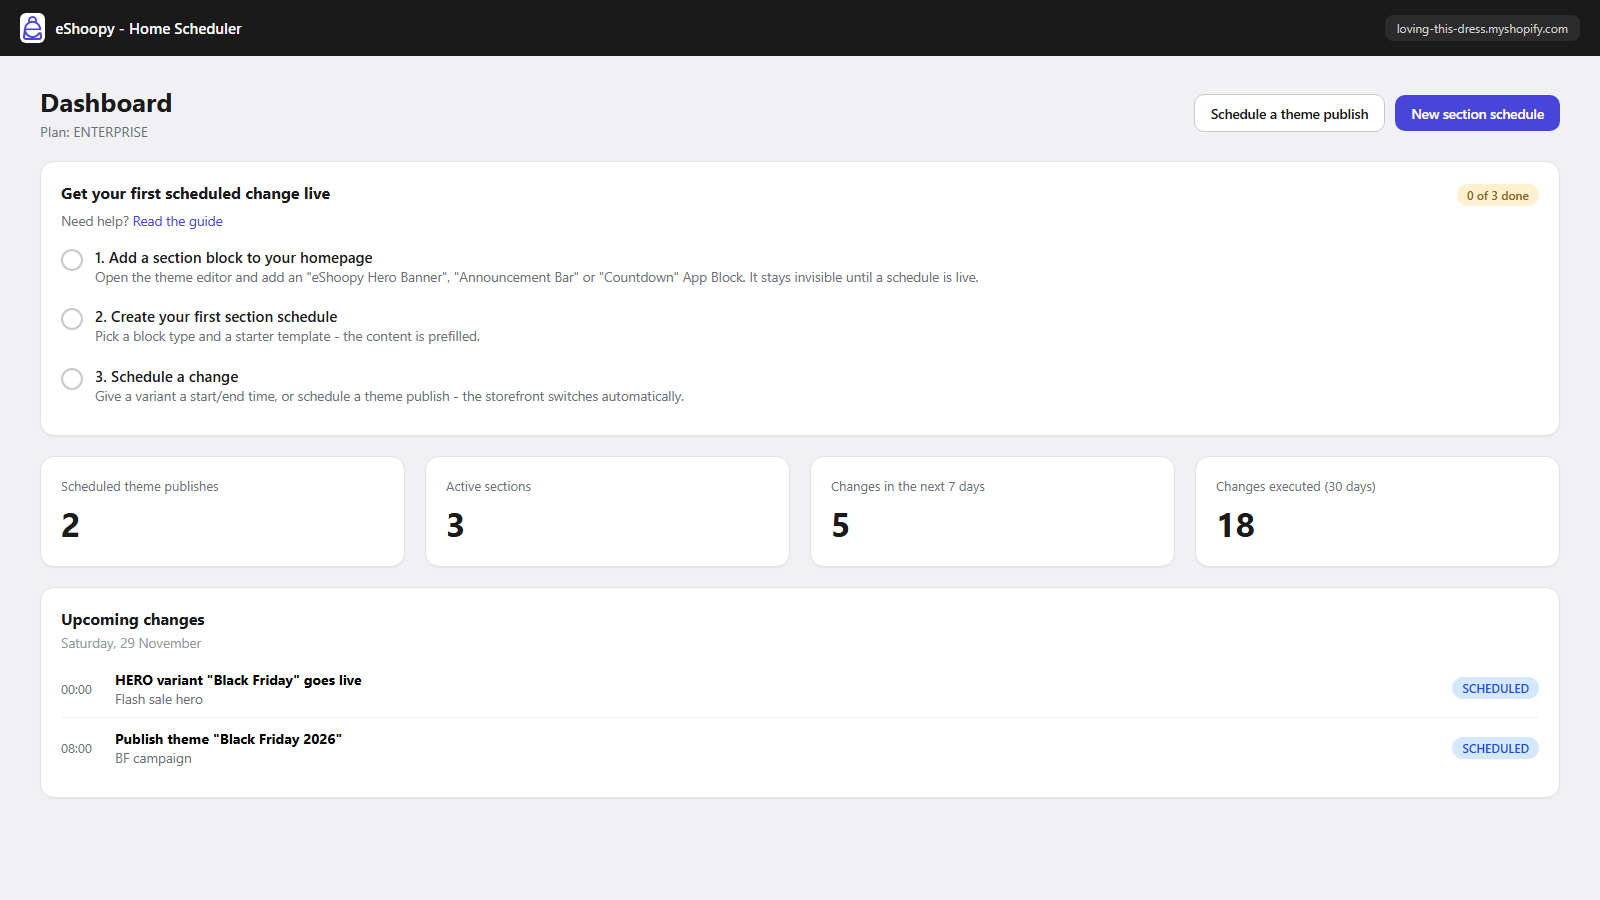The image size is (1600, 900).
Task: Click the '0 of 3 done' progress badge
Action: click(1497, 196)
